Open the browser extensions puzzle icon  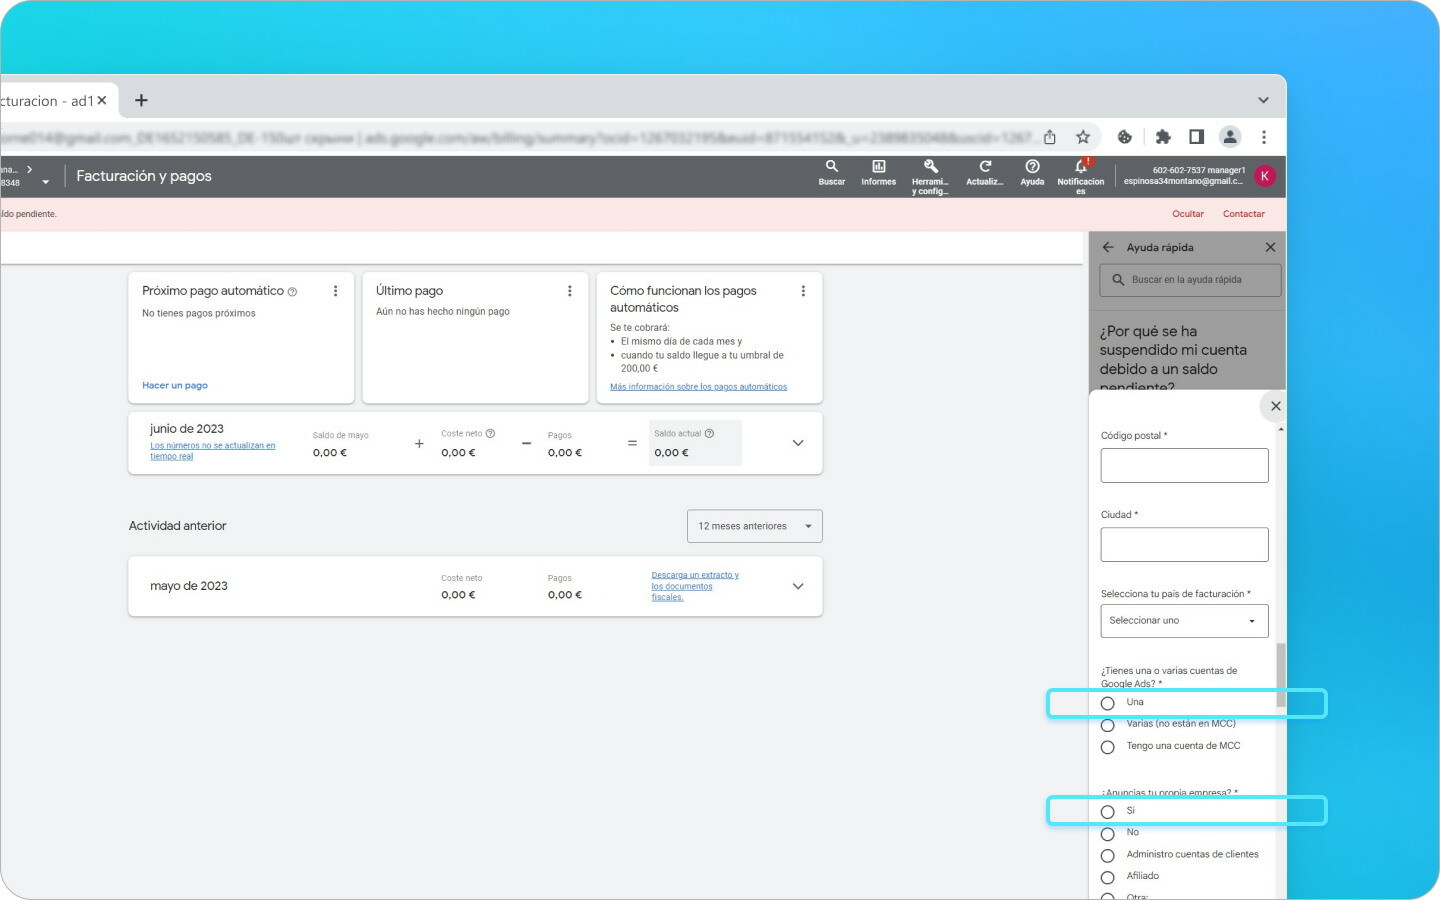click(1162, 137)
